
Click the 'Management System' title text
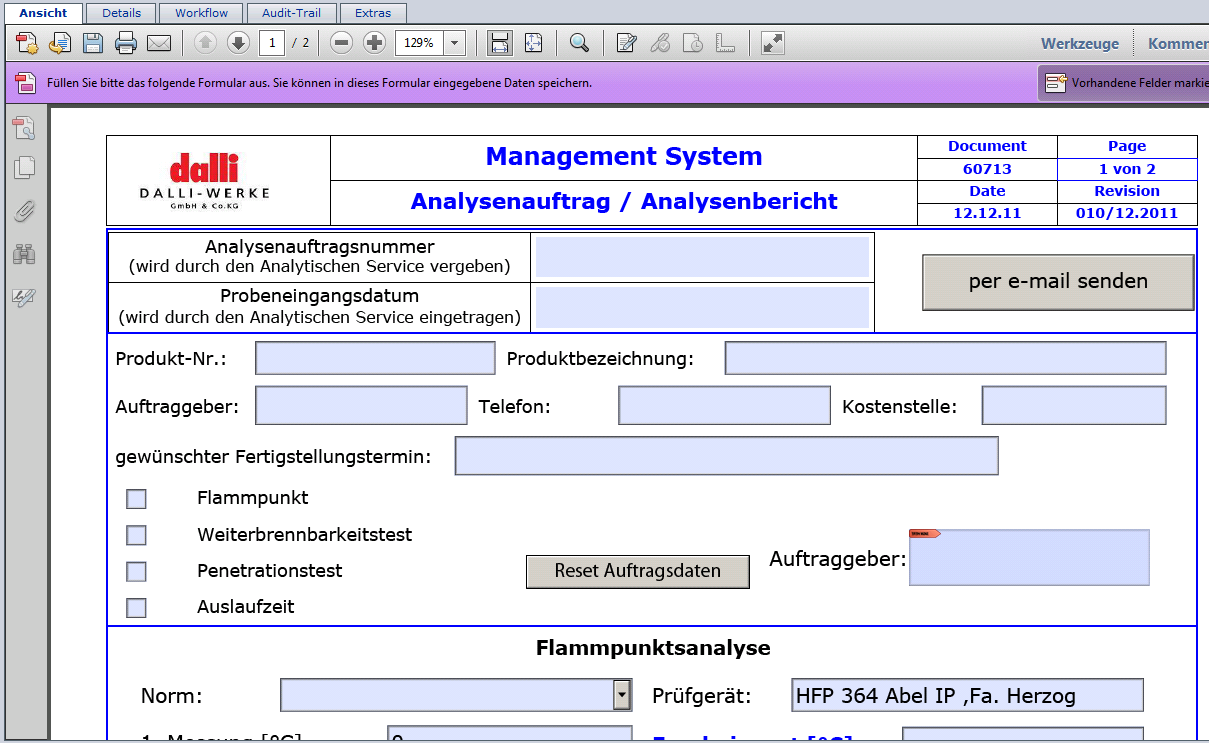tap(624, 157)
